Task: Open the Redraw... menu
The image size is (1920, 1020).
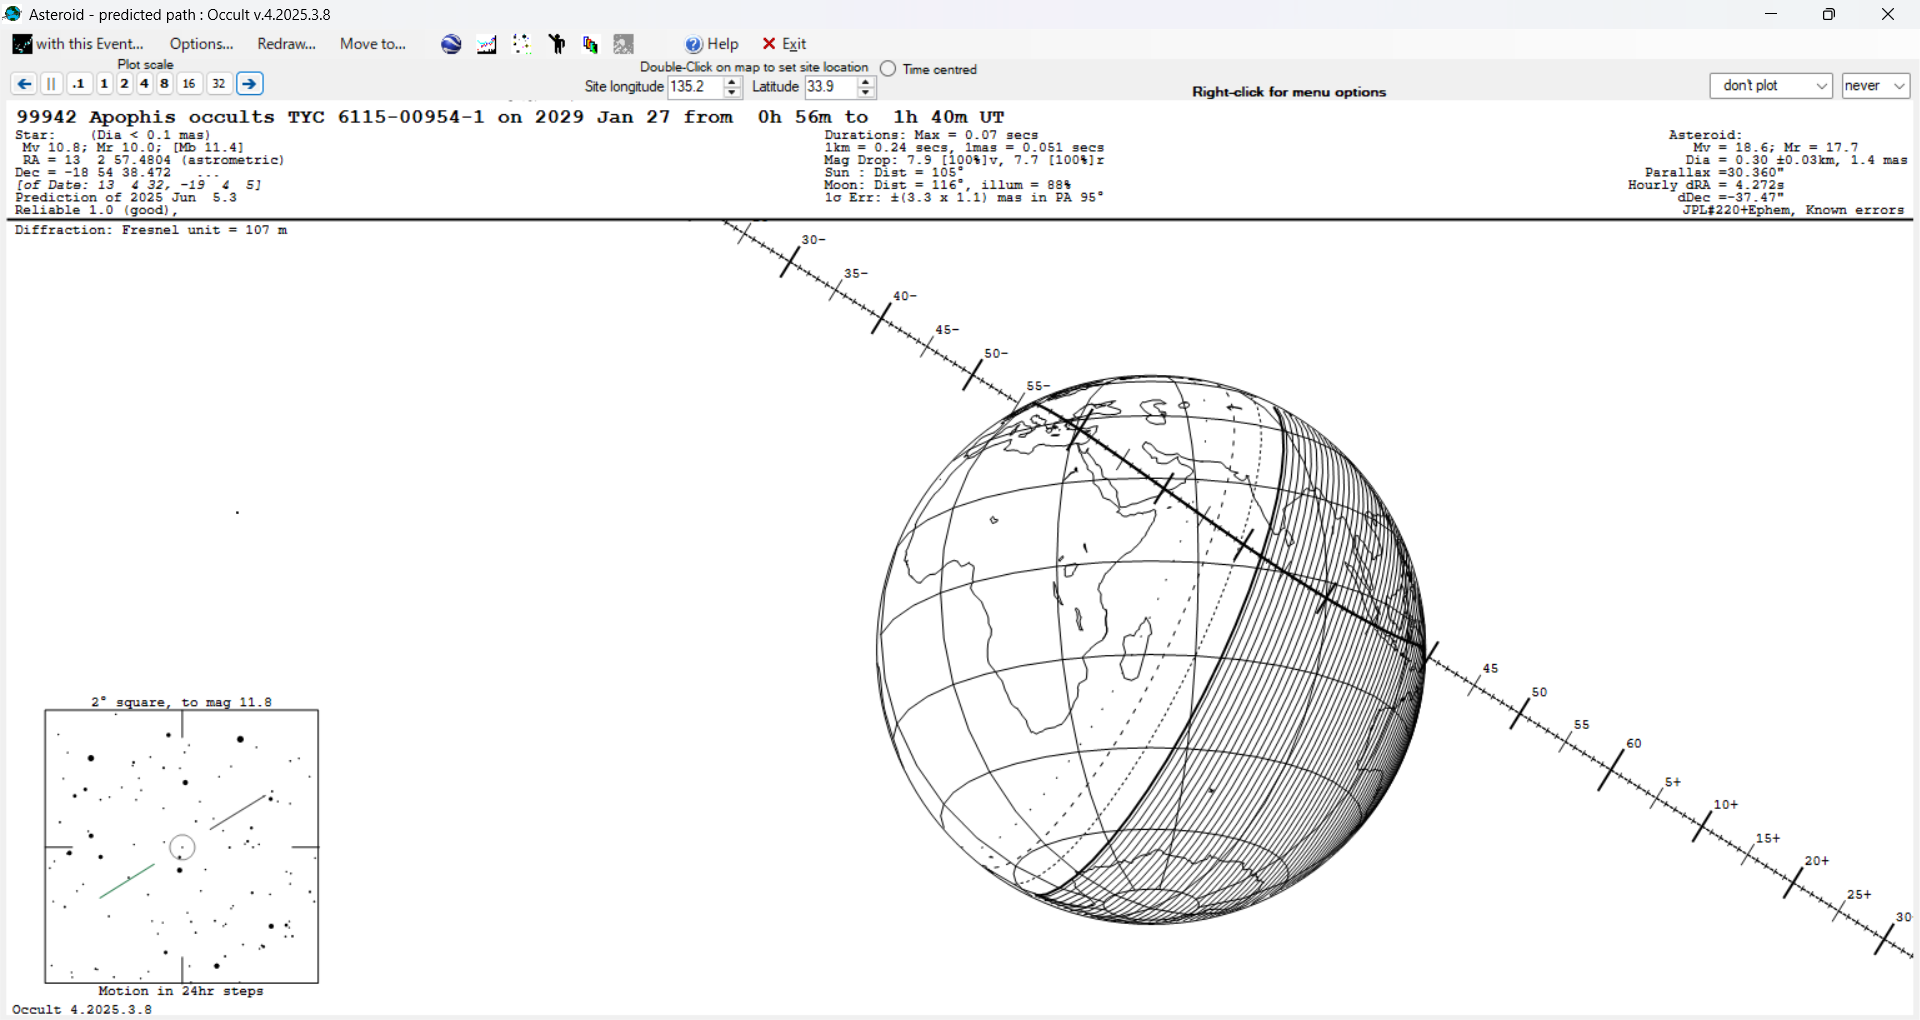Action: point(286,44)
